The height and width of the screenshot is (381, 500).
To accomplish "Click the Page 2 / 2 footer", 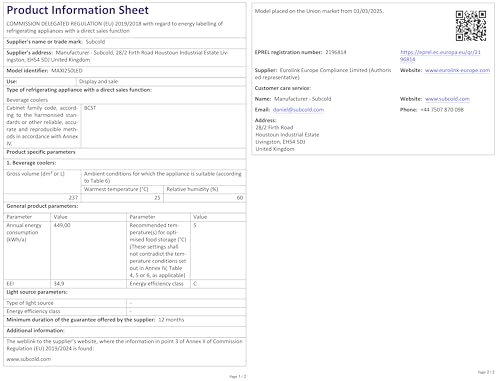I will tap(486, 372).
